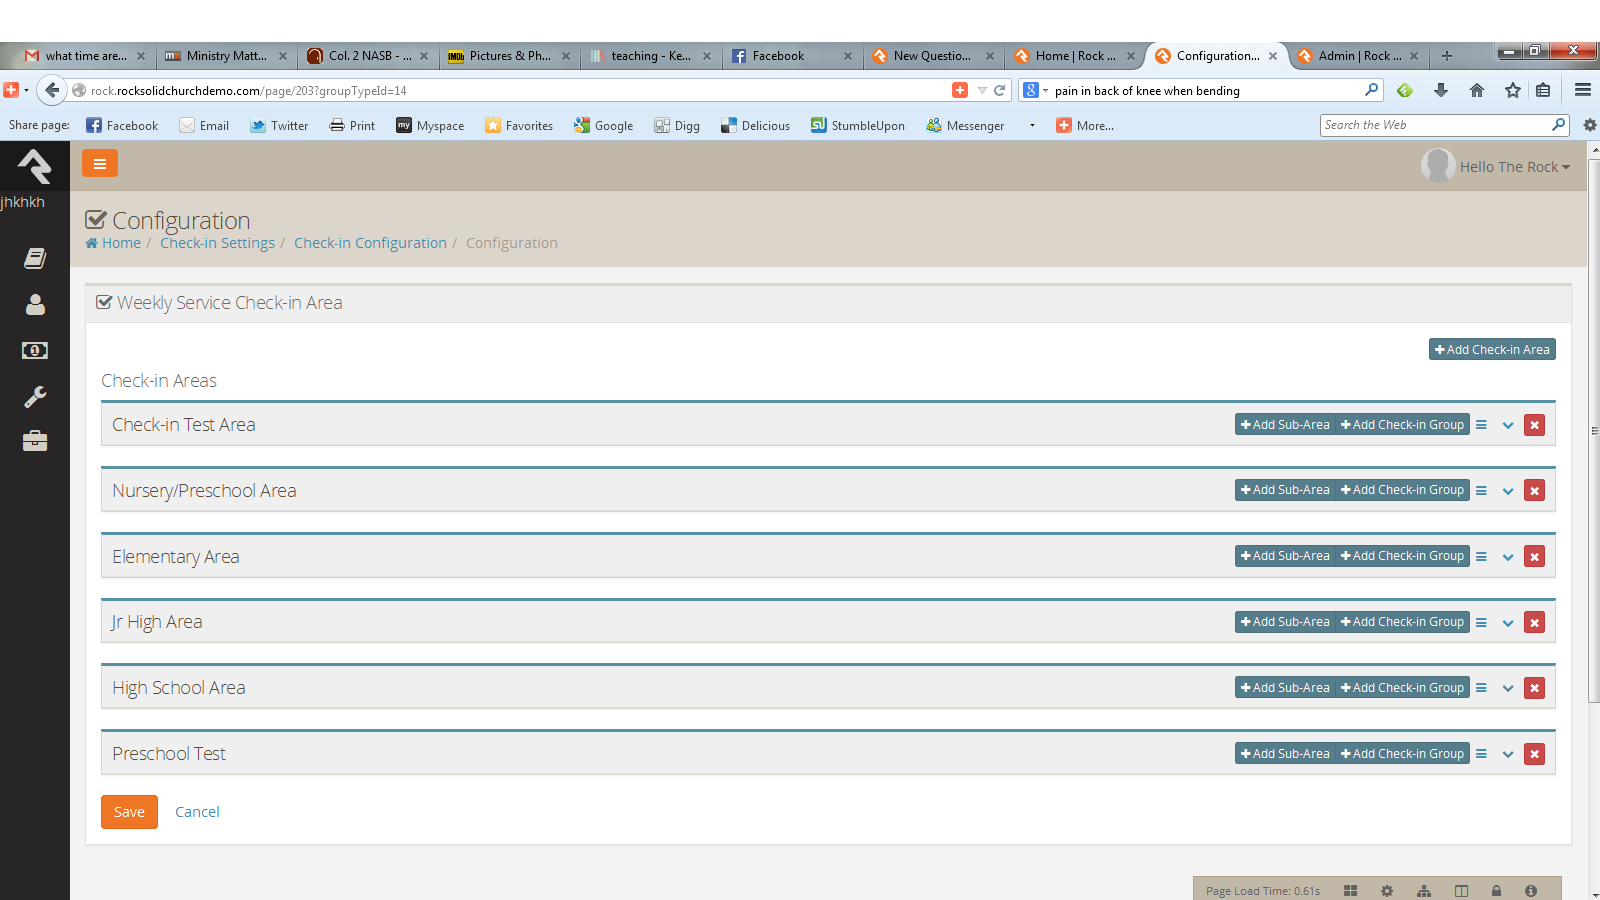
Task: Click reorder handle for Elementary Area
Action: 1481,557
